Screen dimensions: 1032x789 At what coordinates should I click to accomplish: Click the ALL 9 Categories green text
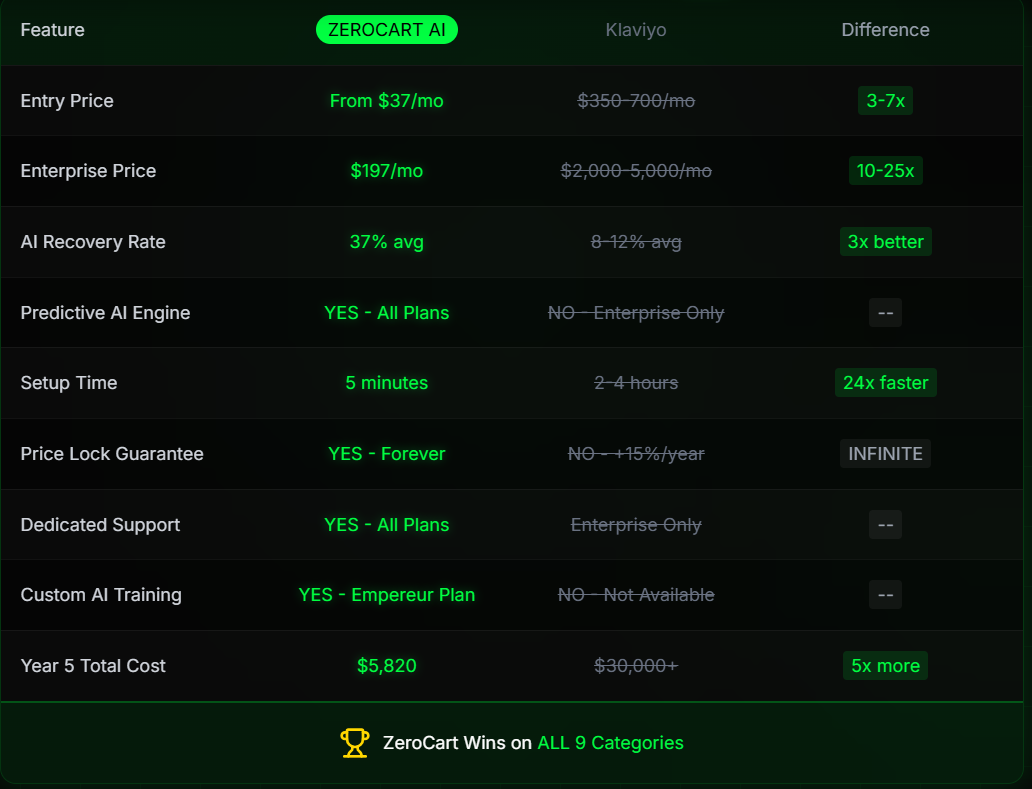pyautogui.click(x=611, y=743)
